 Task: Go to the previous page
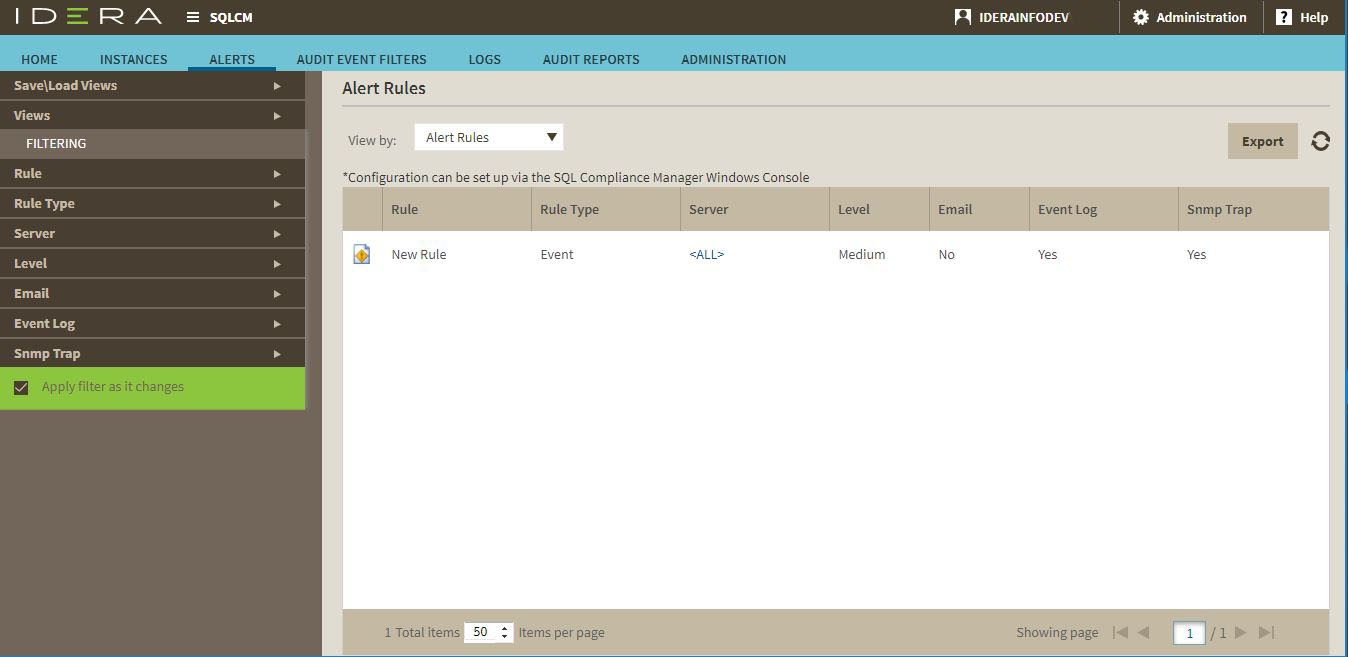tap(1144, 632)
